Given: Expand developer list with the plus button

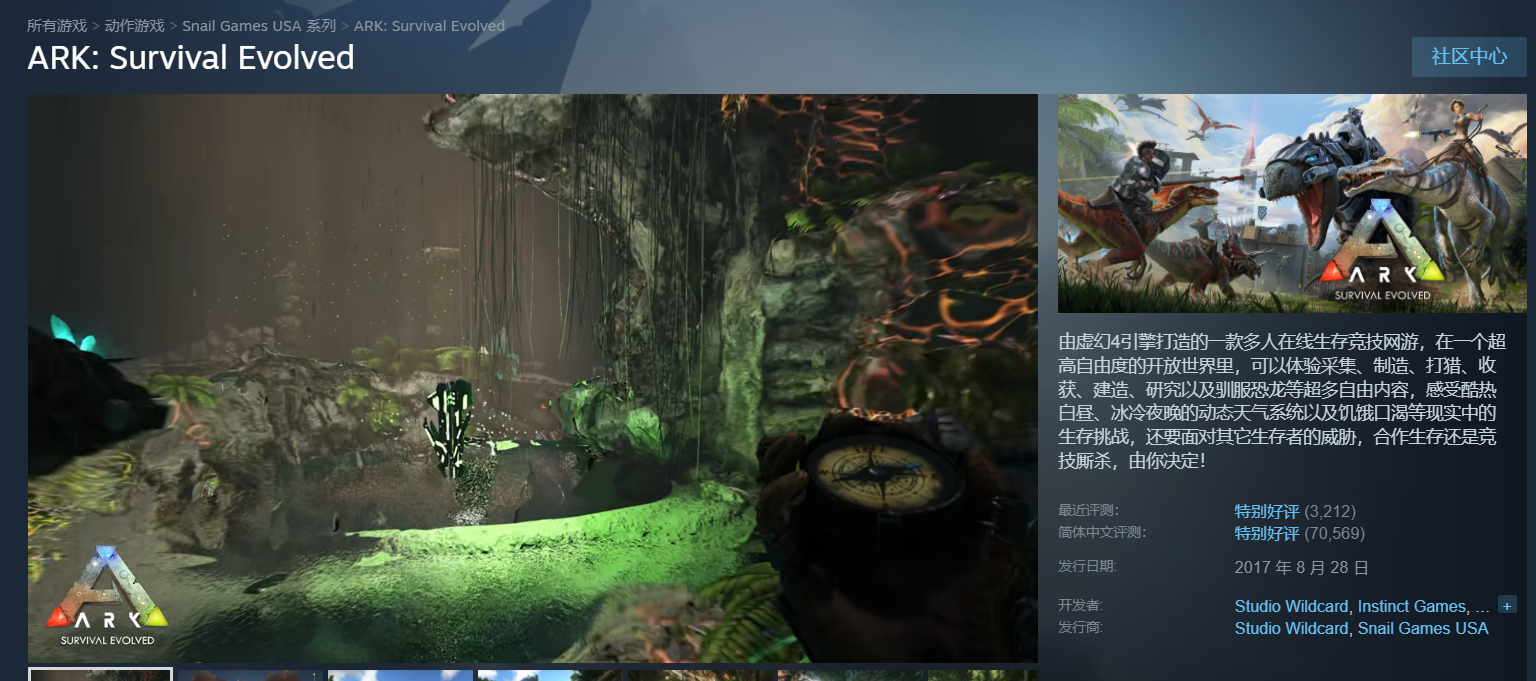Looking at the screenshot, I should (1507, 605).
